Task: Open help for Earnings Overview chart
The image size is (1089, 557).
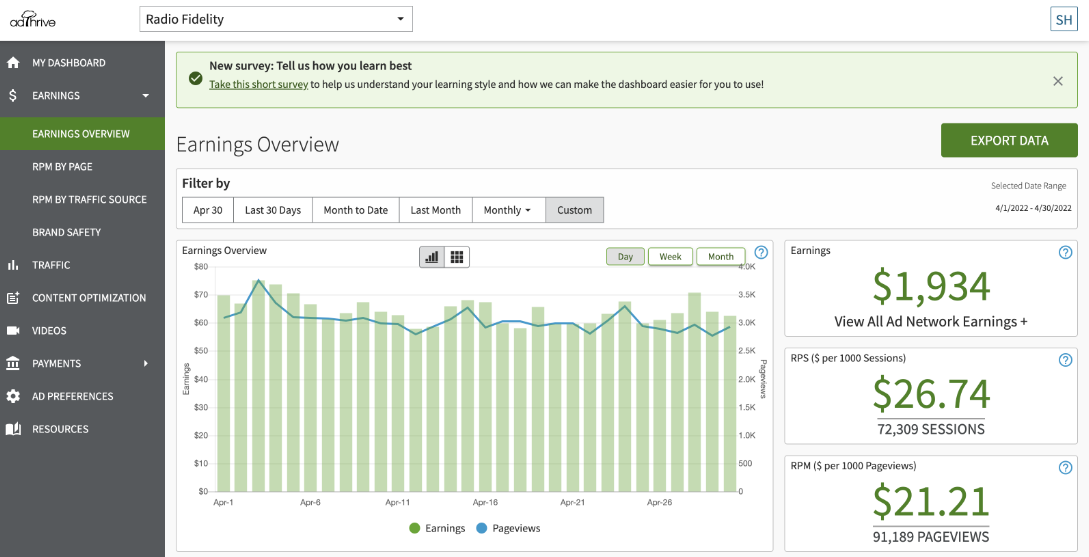Action: (761, 252)
